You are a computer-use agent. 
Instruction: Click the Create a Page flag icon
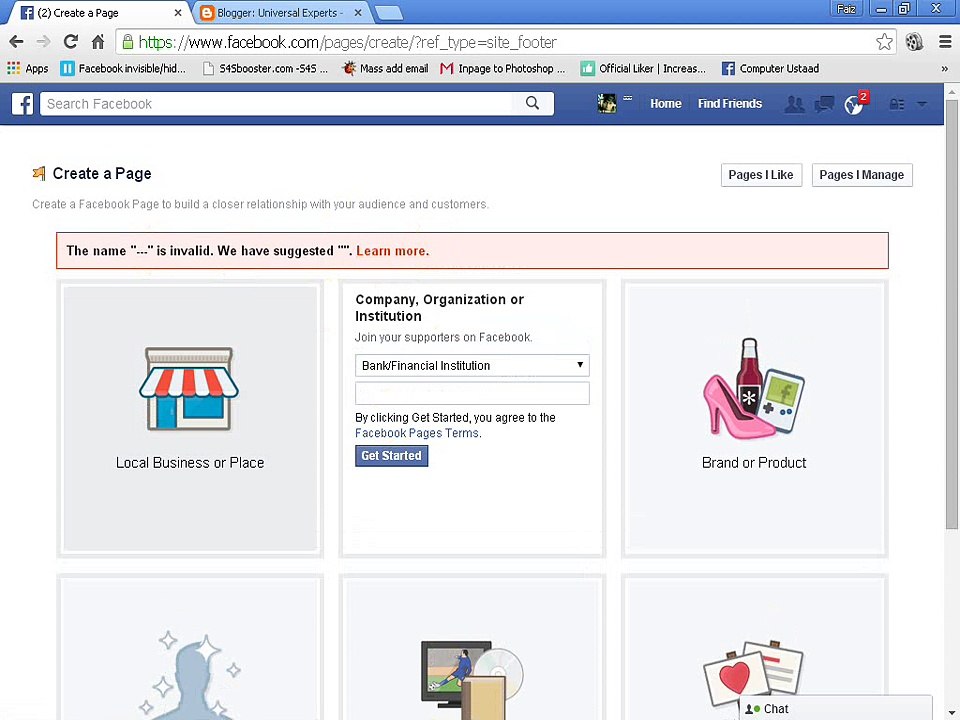click(x=39, y=174)
